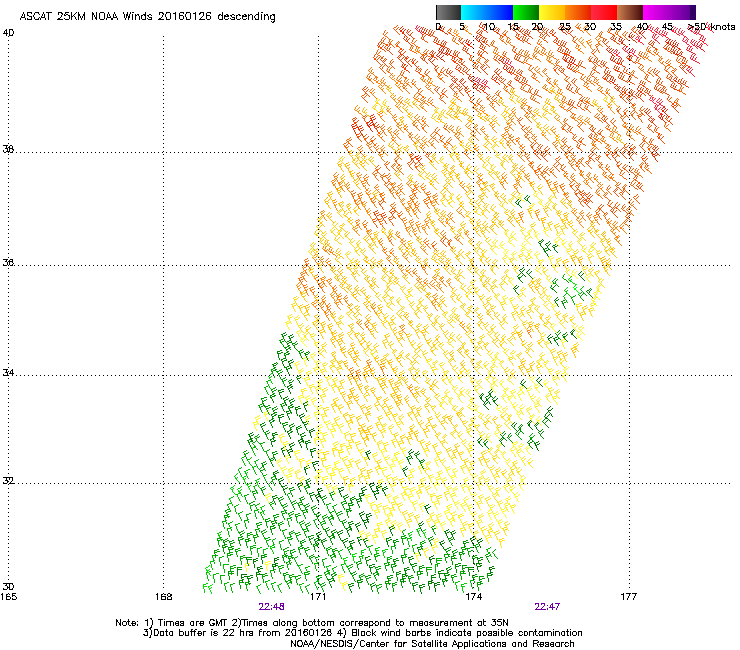This screenshot has height=650, width=740.
Task: Click longitude label 174 on bottom axis
Action: 474,597
